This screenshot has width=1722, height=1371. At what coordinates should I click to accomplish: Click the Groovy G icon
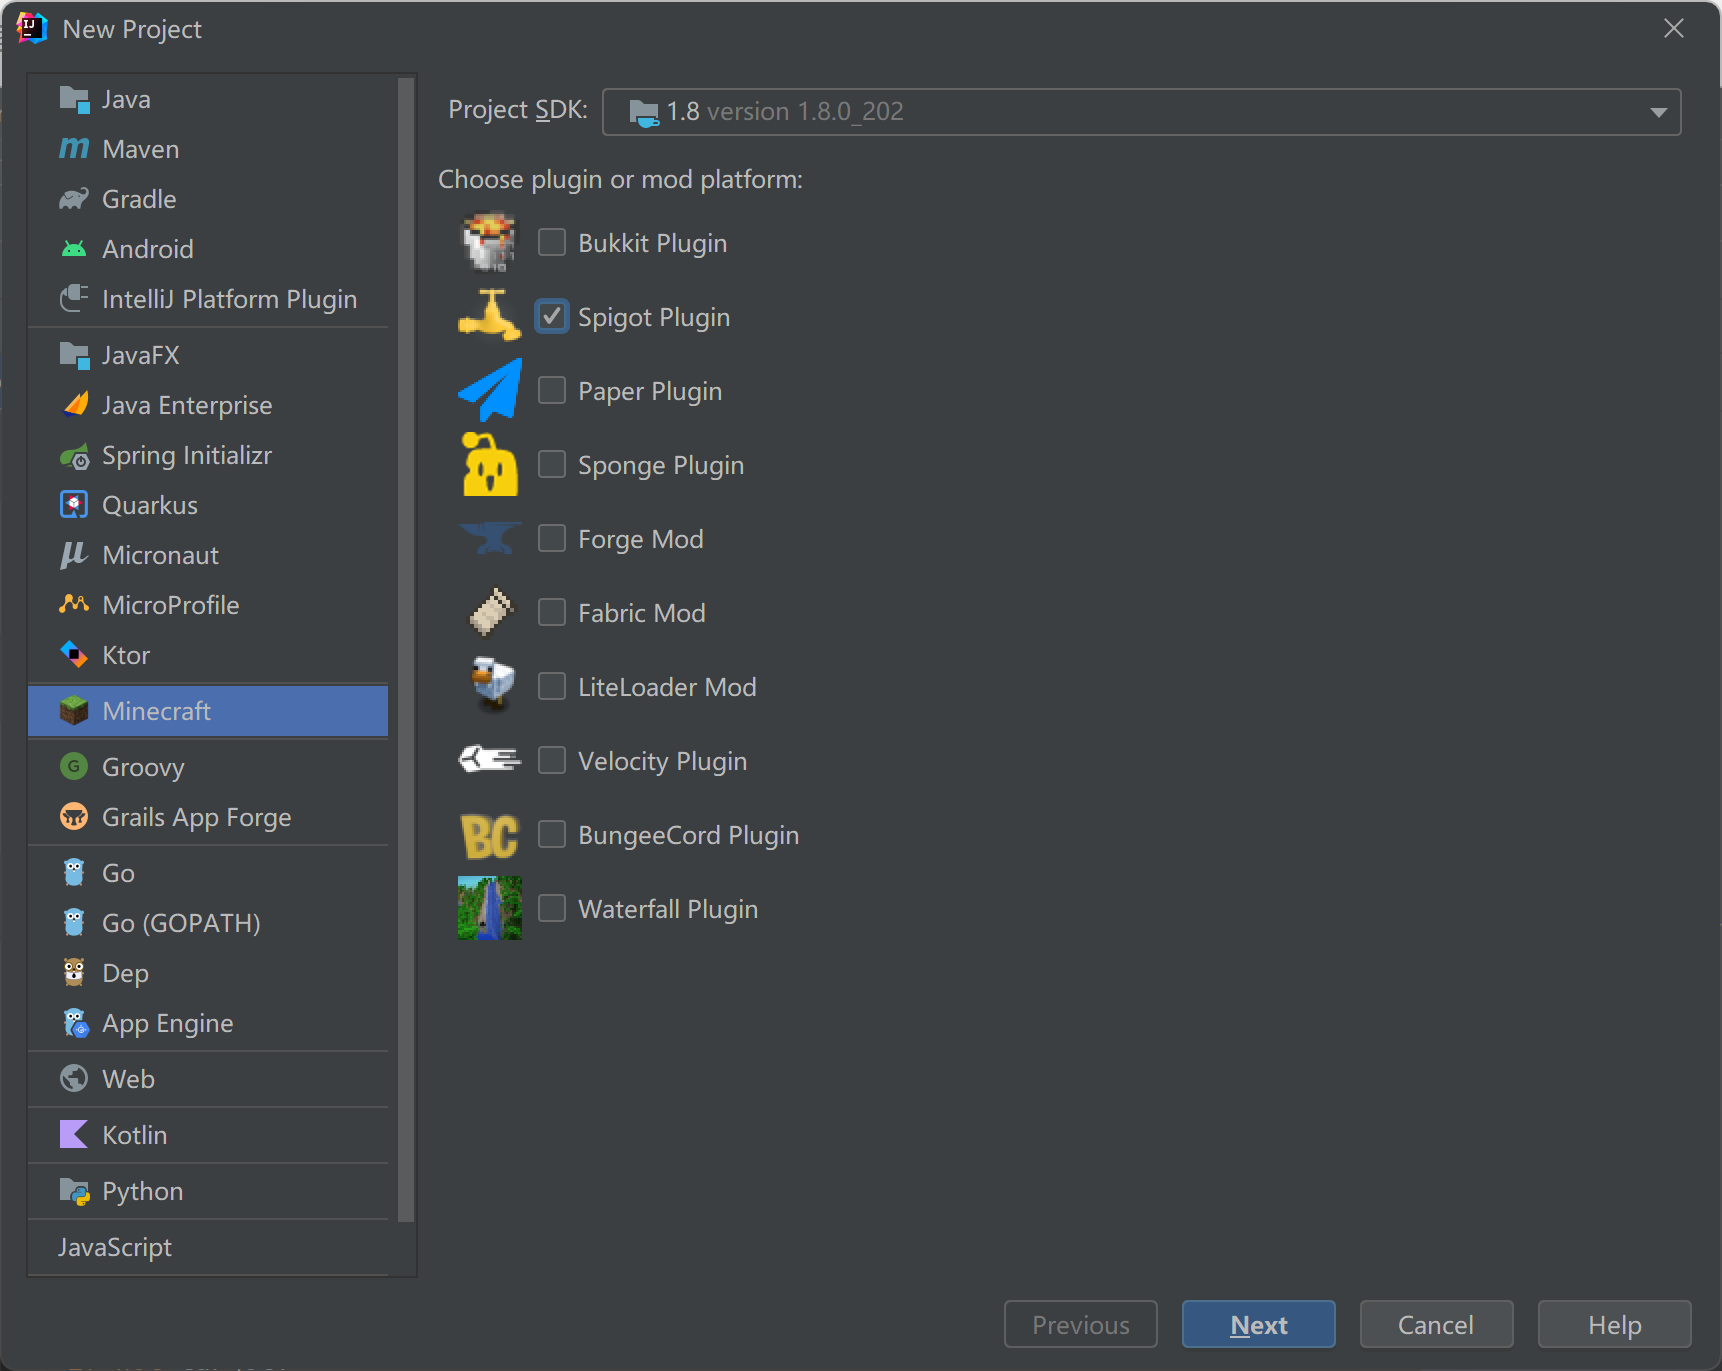(74, 767)
